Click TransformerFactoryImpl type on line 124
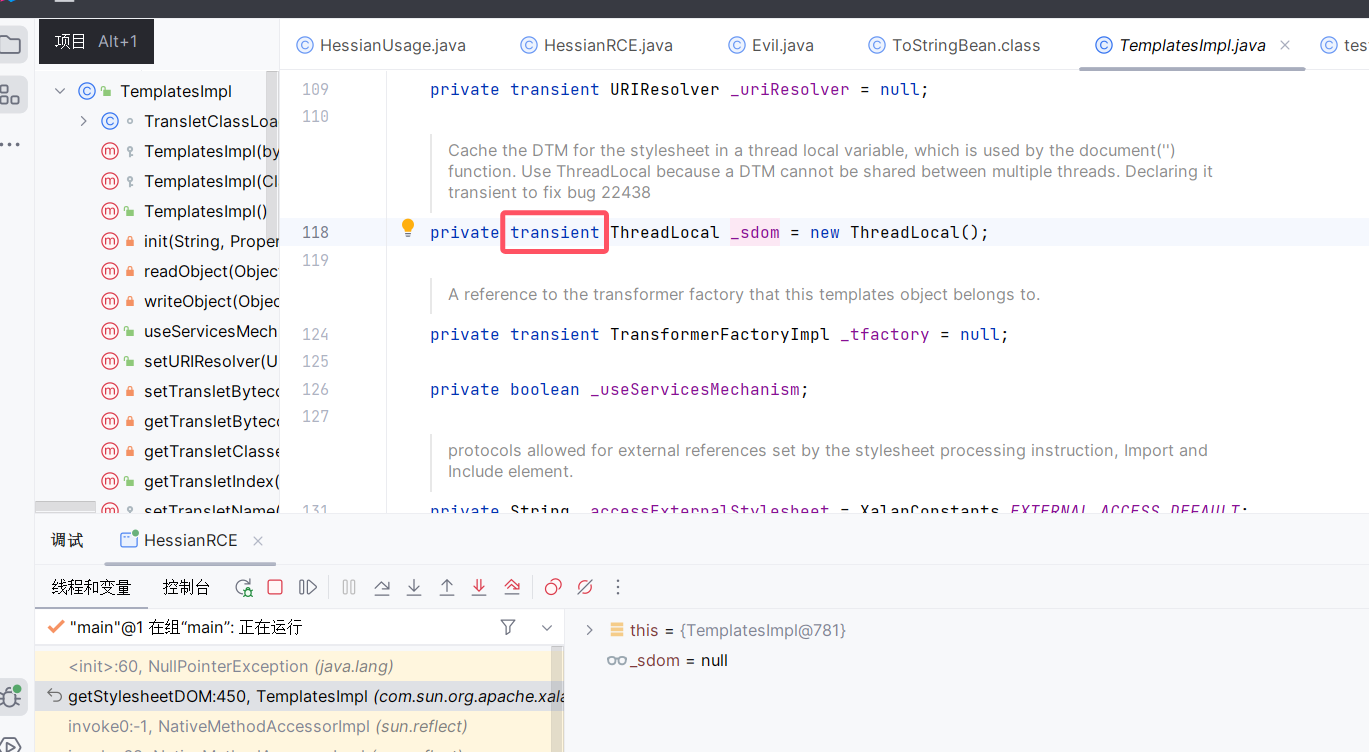 [720, 334]
